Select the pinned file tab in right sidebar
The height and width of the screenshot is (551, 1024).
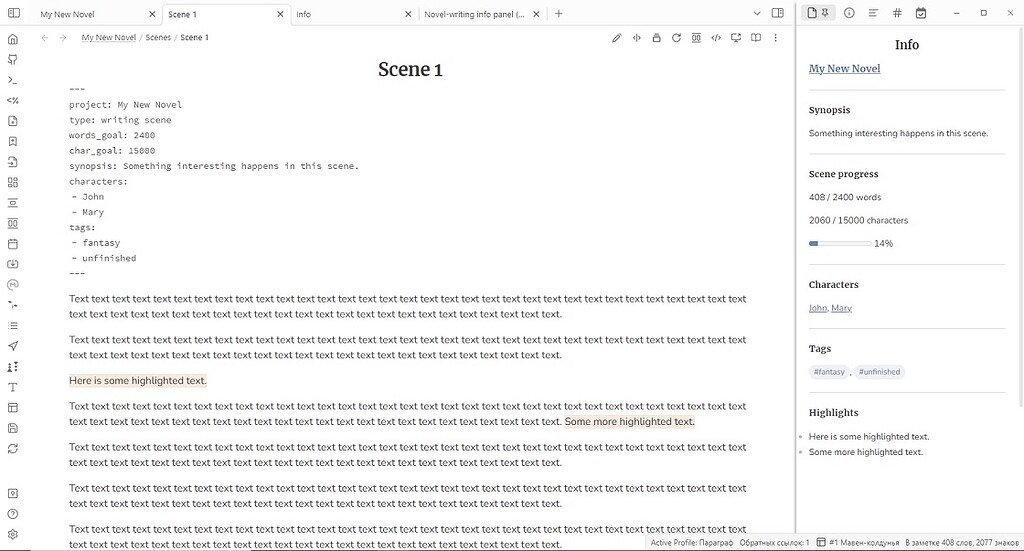(818, 13)
